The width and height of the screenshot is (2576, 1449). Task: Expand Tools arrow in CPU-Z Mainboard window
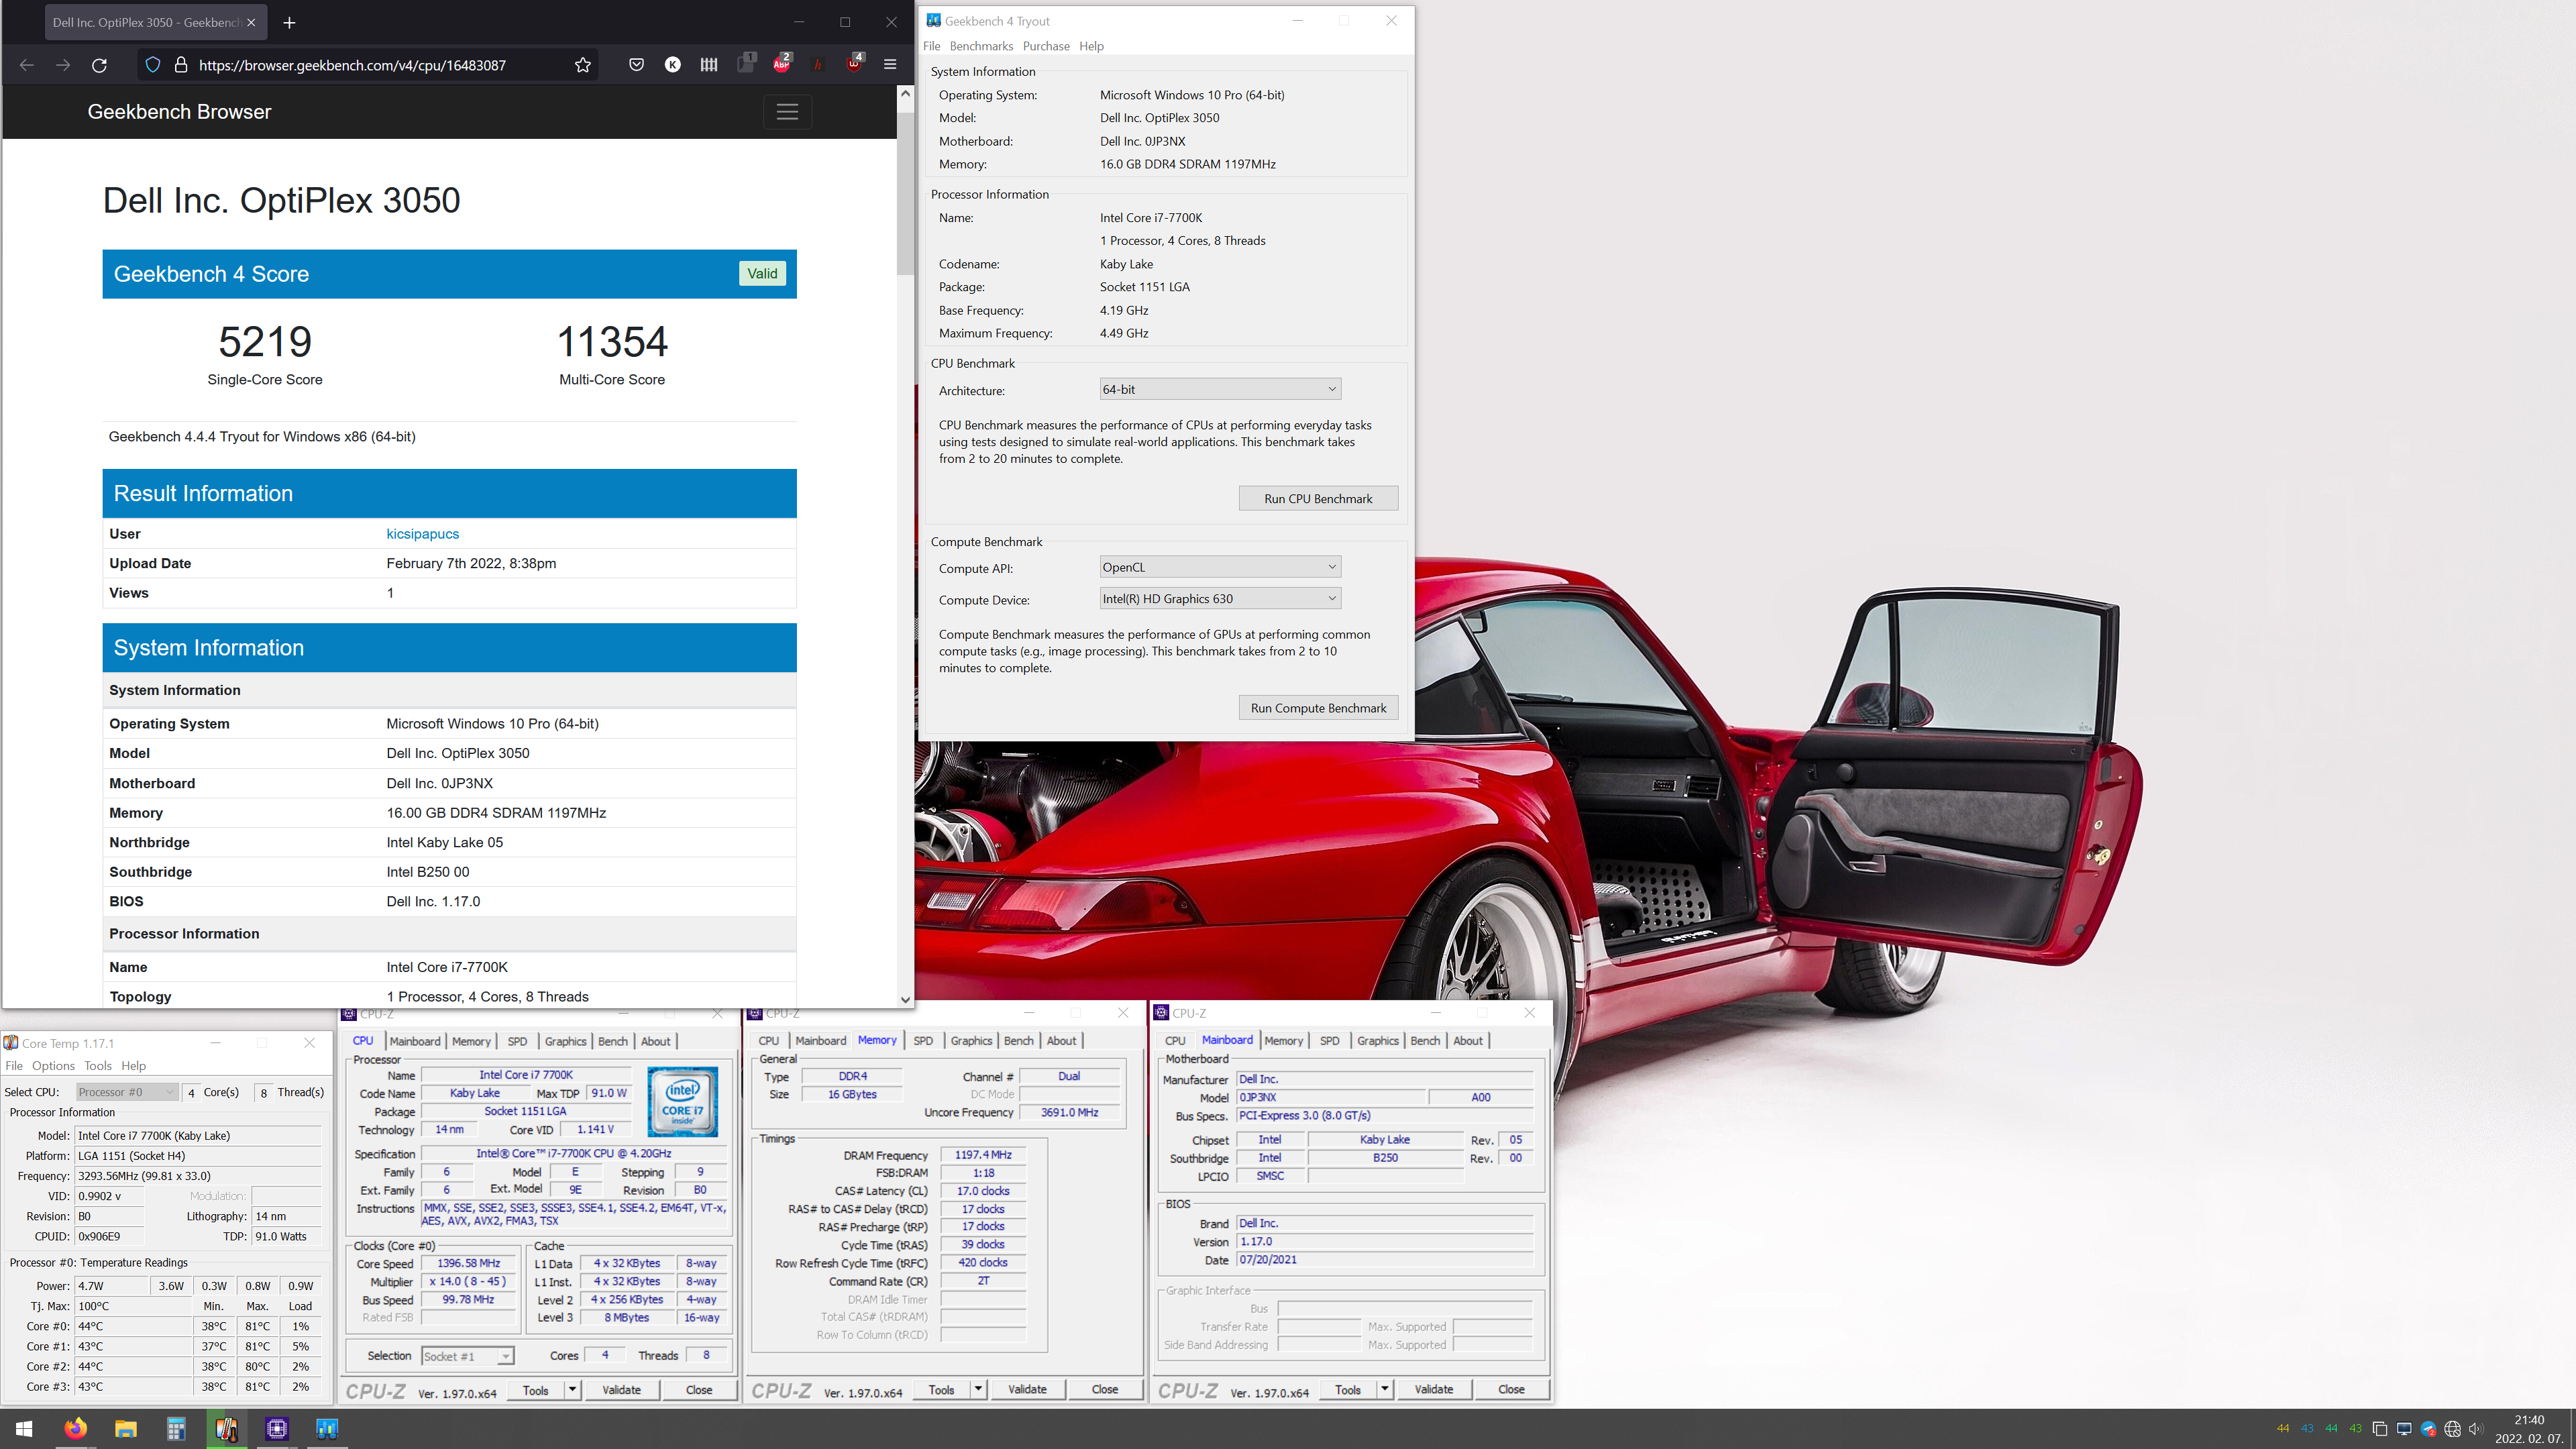pyautogui.click(x=1385, y=1390)
